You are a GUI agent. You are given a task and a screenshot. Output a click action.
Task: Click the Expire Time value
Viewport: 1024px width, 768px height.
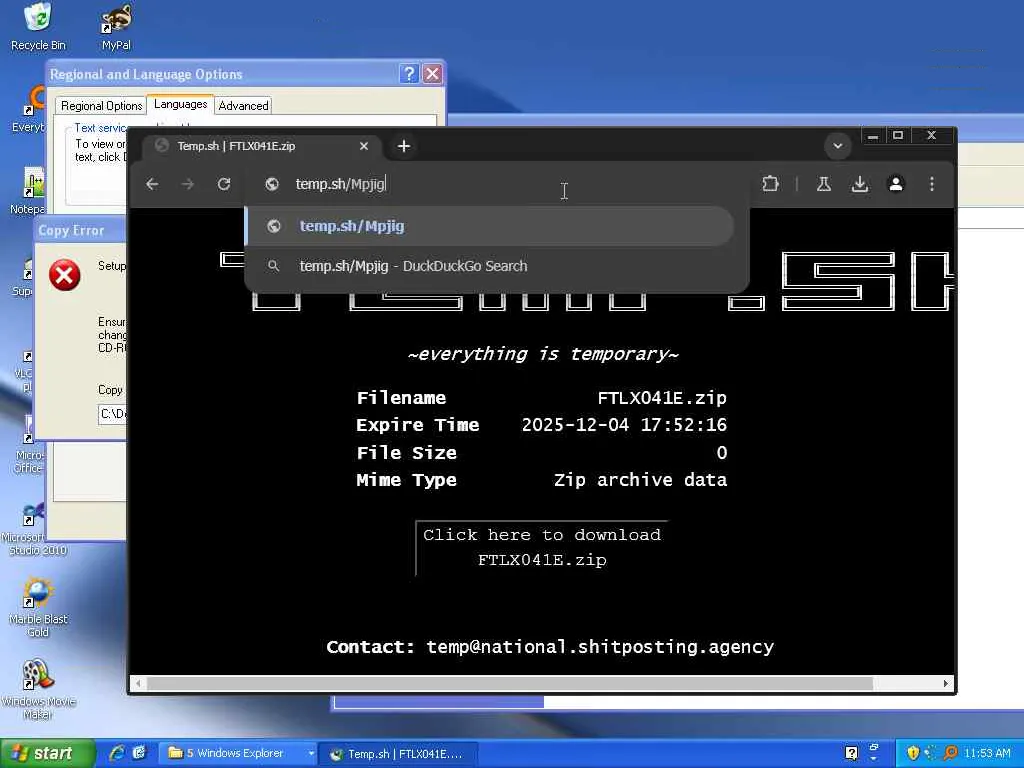click(624, 425)
